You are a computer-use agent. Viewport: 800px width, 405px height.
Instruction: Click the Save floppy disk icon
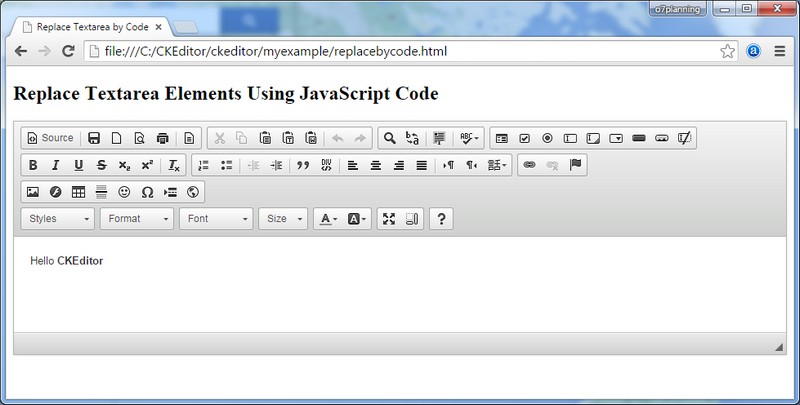(94, 138)
